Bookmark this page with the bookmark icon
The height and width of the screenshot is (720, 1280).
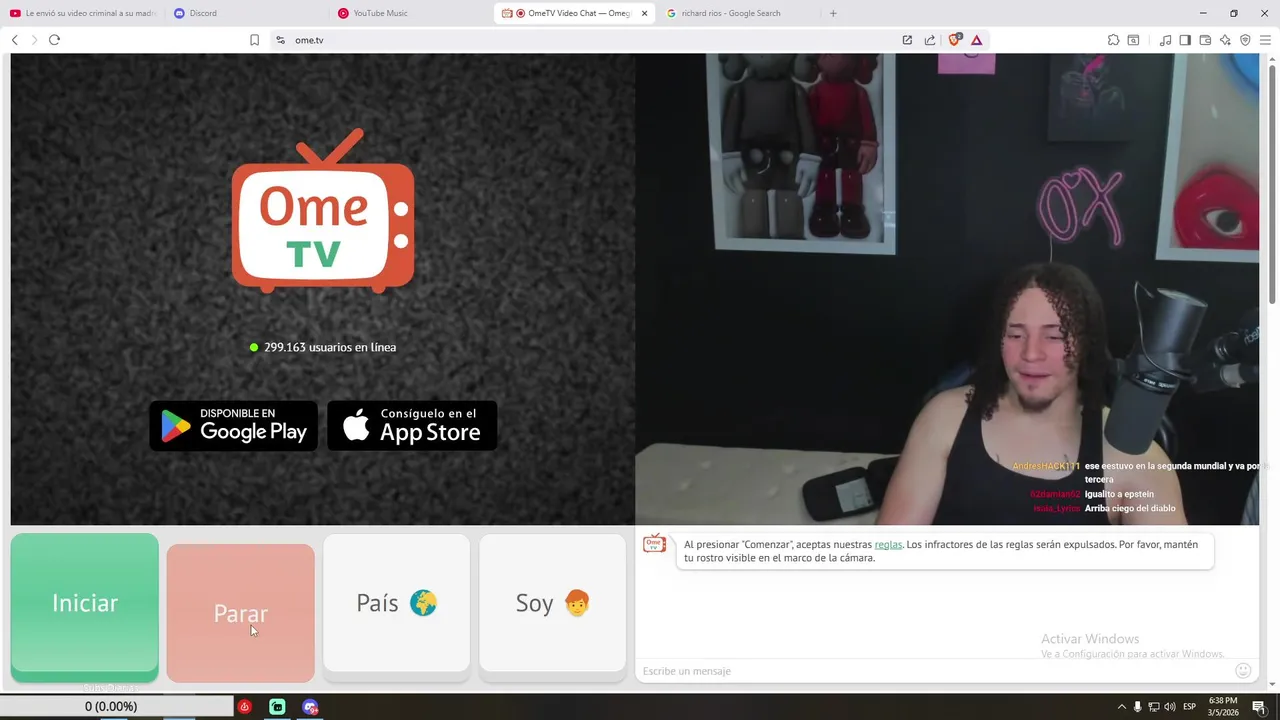[x=254, y=40]
